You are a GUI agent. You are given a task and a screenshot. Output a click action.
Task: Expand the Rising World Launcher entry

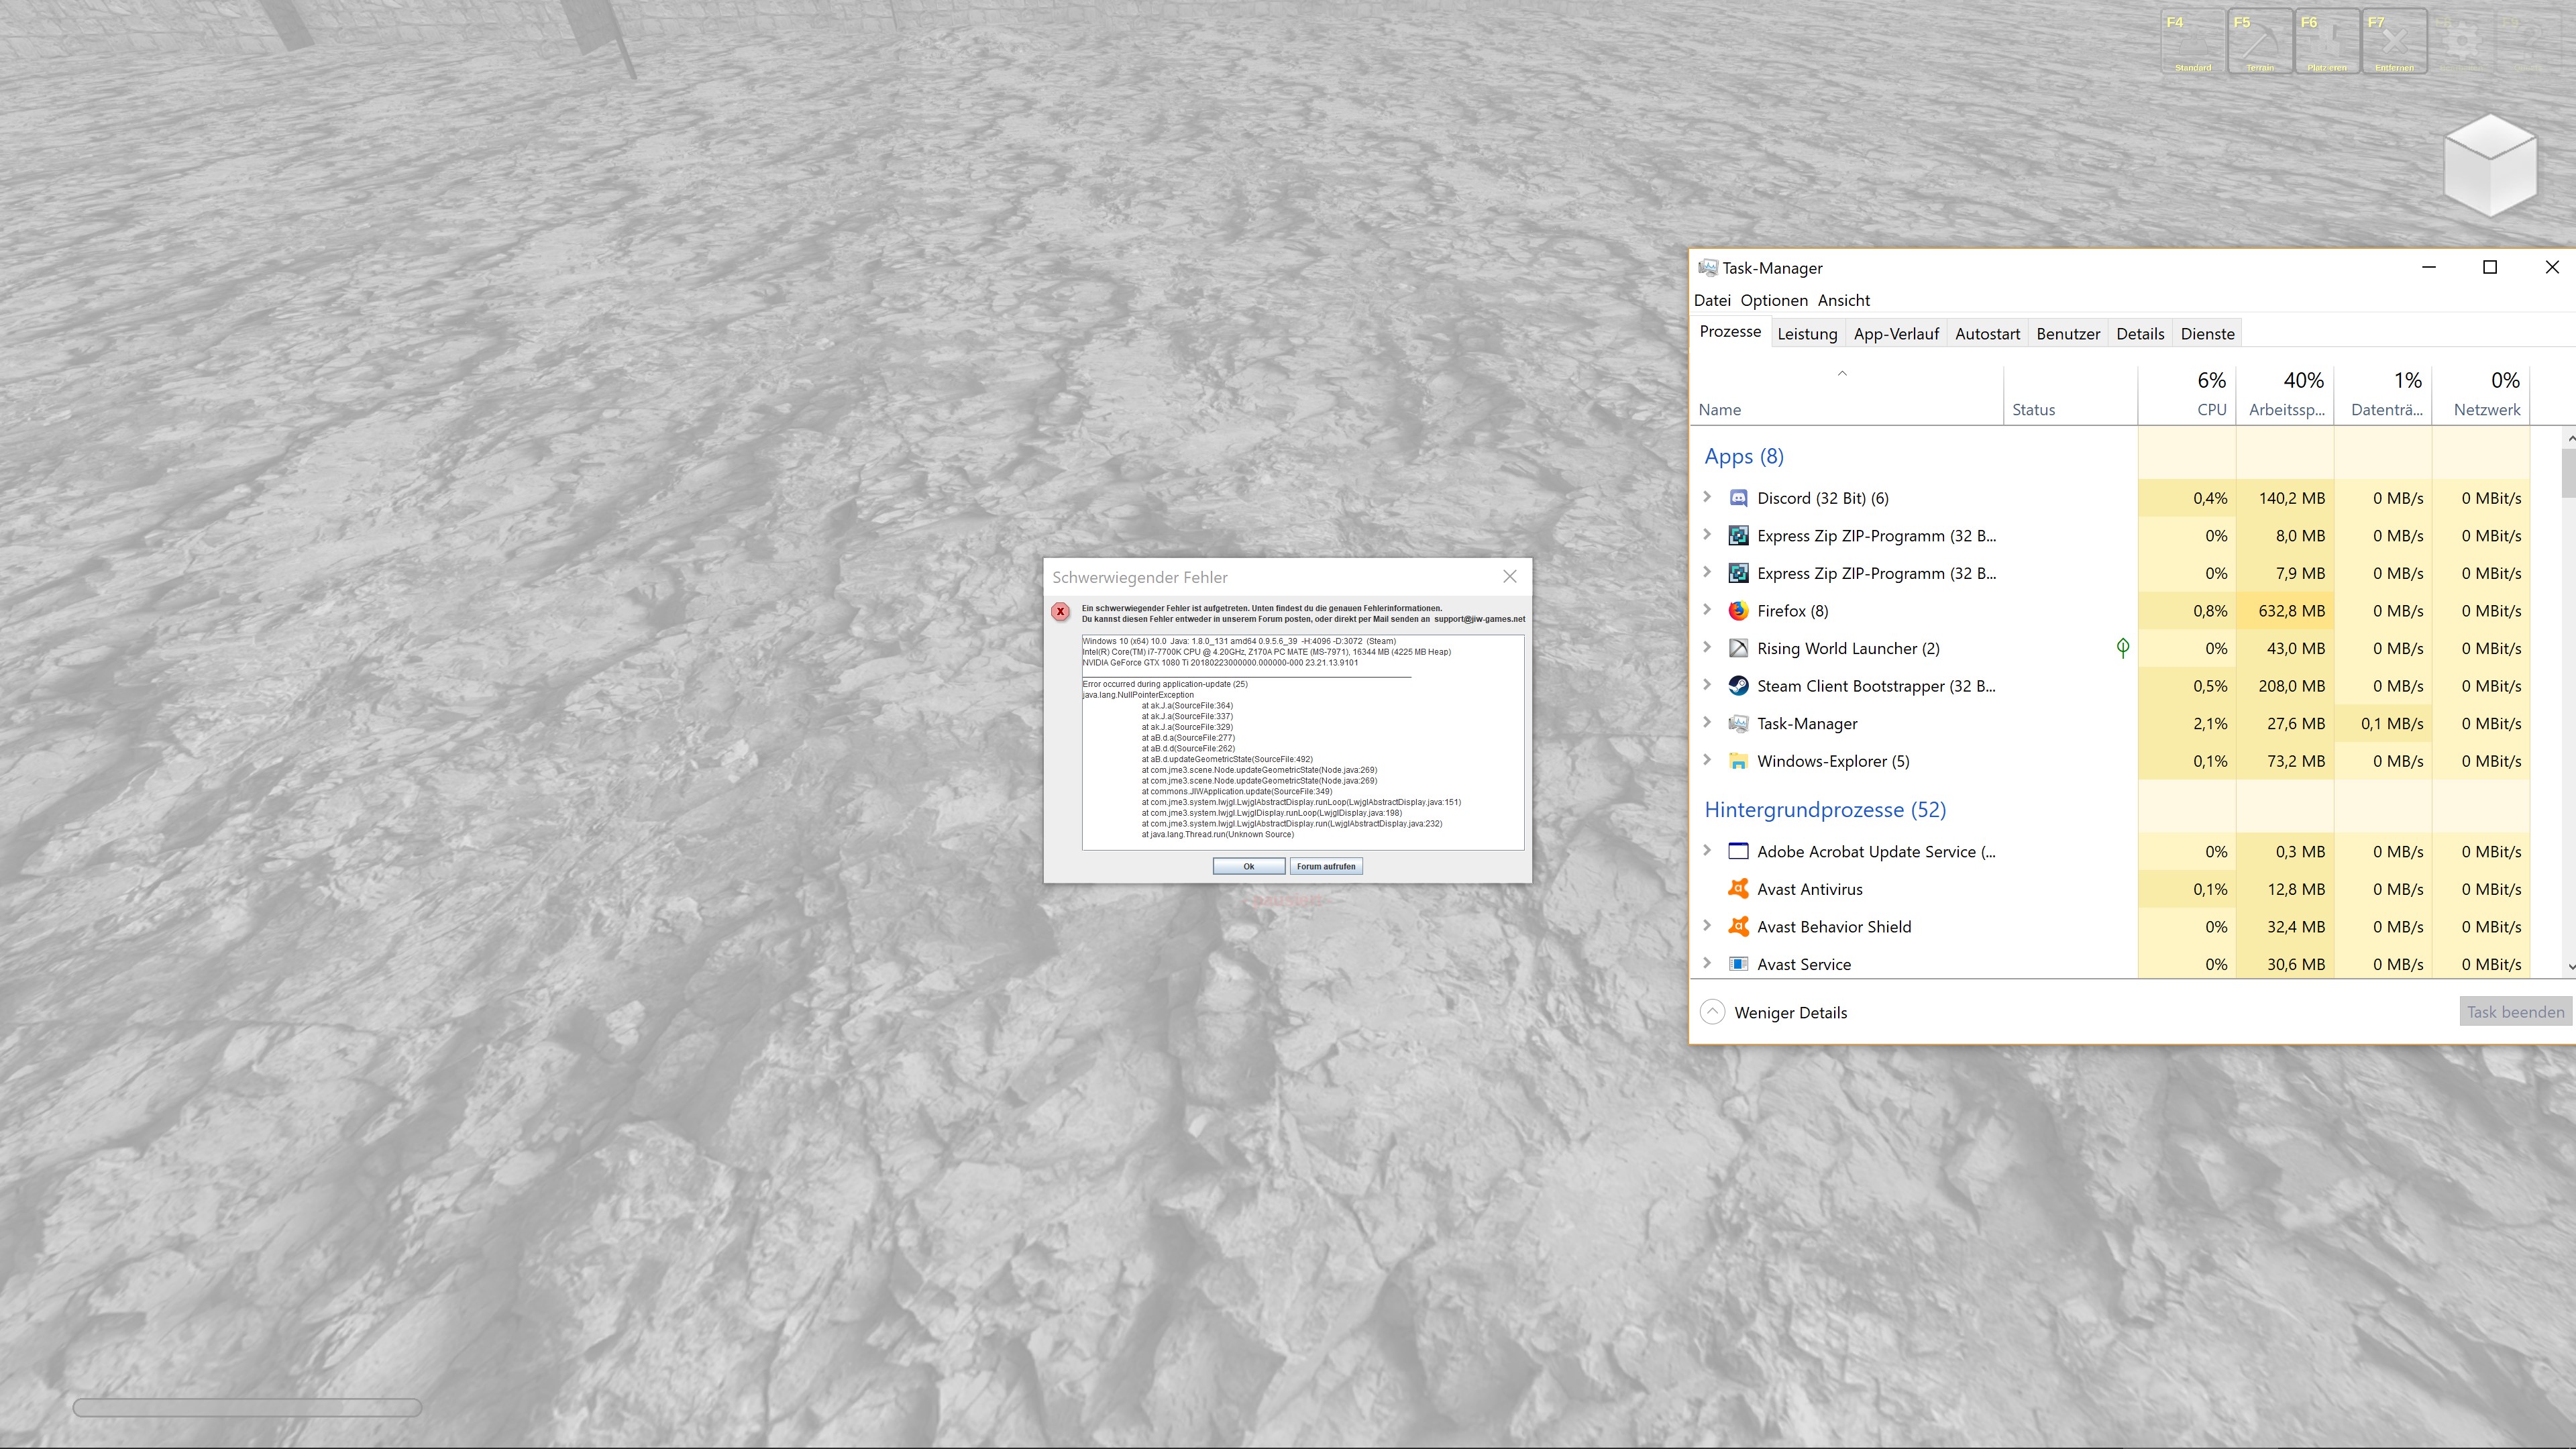1707,647
